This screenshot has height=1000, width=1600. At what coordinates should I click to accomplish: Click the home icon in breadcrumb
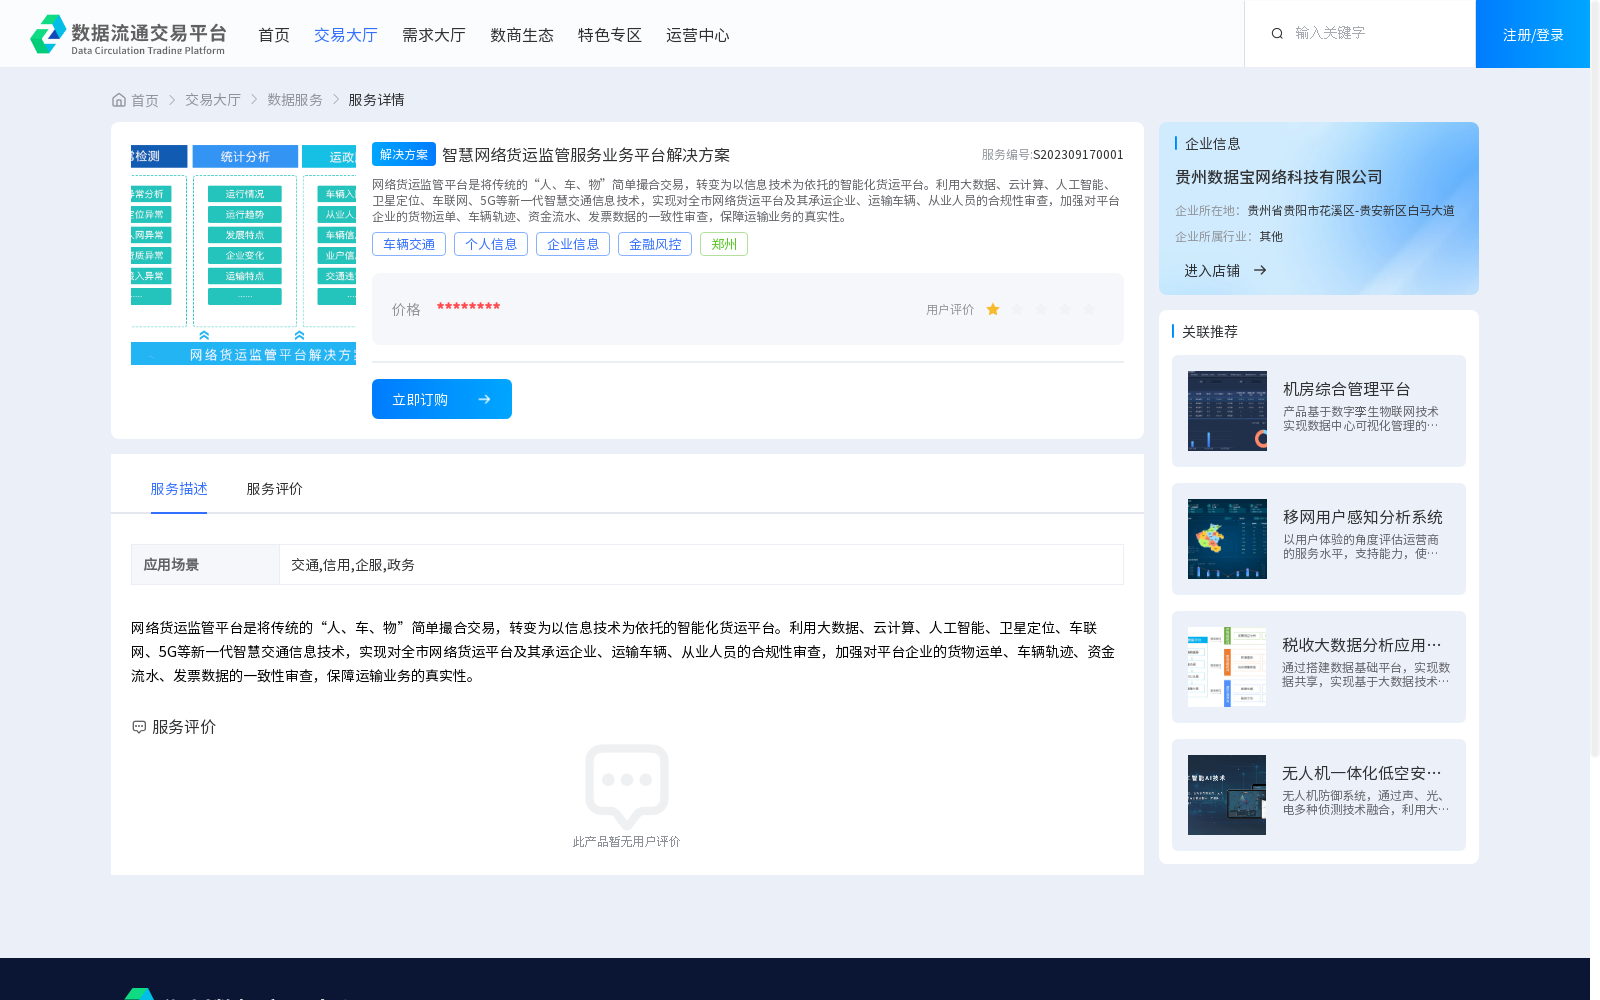click(x=119, y=100)
